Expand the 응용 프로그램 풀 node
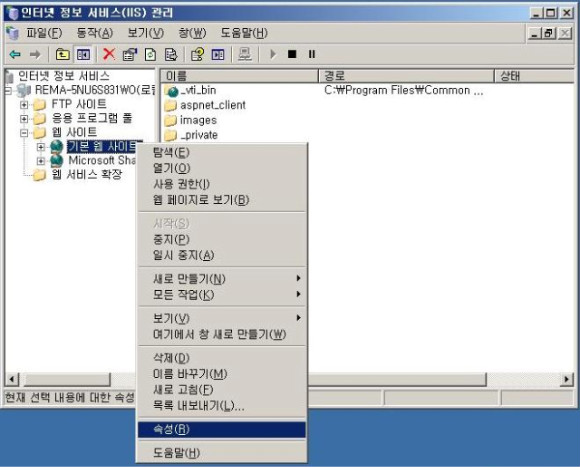 click(x=24, y=119)
